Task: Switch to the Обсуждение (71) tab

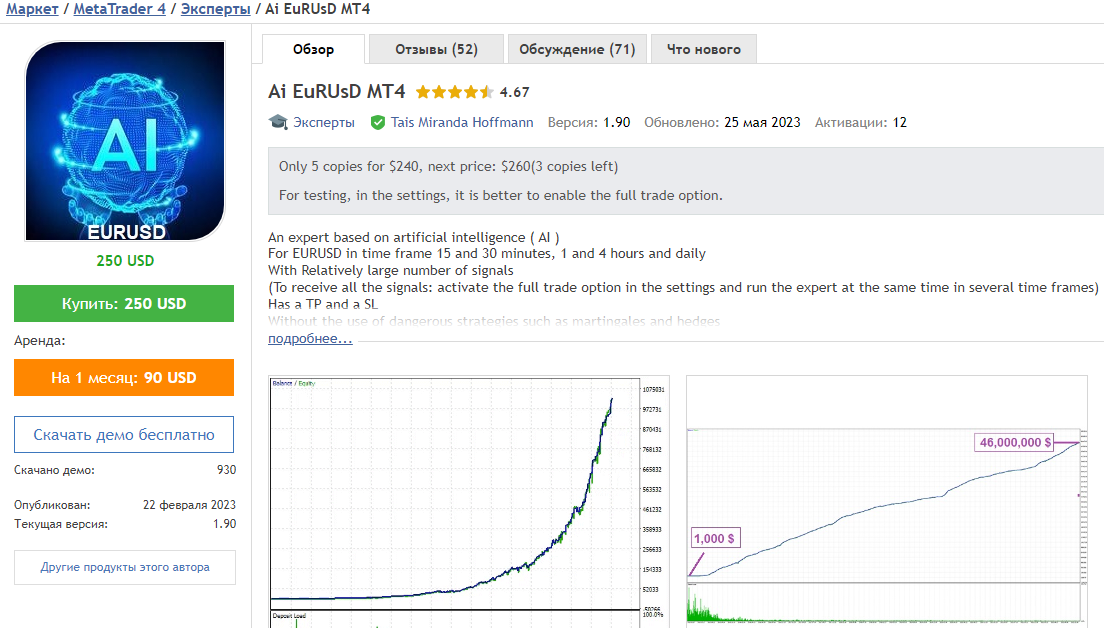Action: [577, 49]
